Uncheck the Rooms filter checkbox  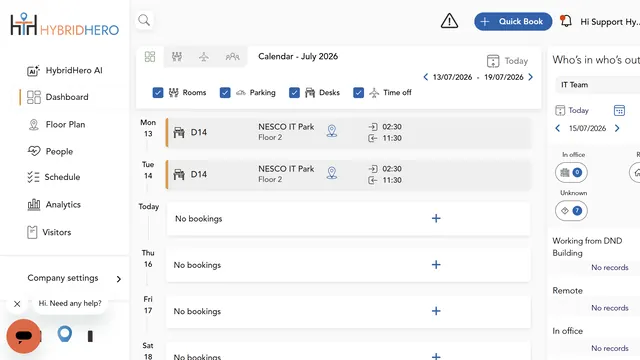click(x=158, y=93)
